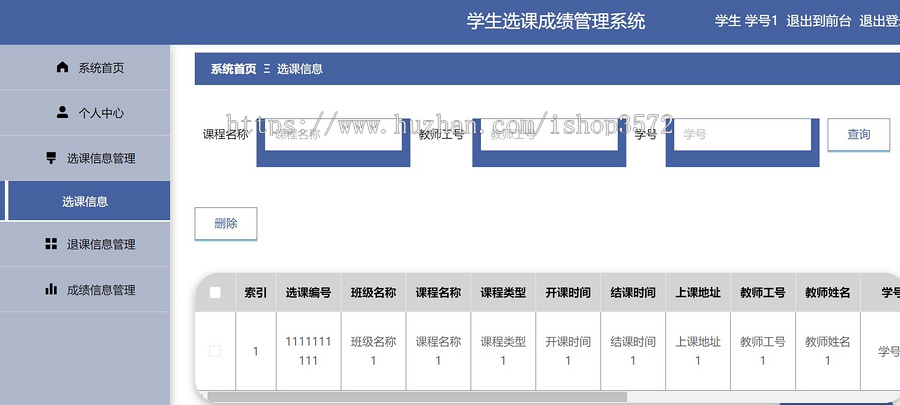Click the 教师姓名 column header

point(828,293)
